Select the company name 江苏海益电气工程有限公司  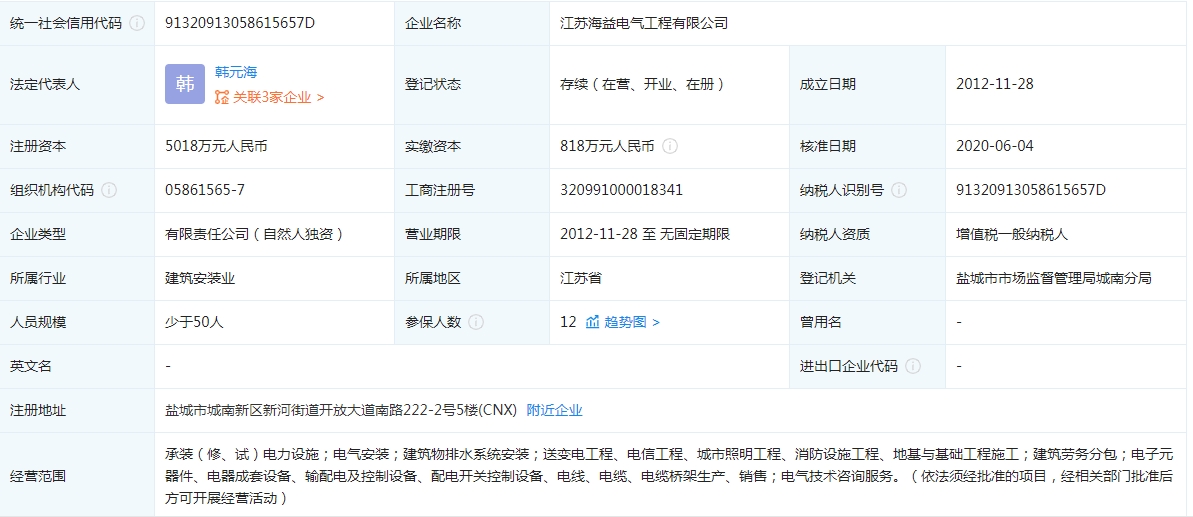pyautogui.click(x=644, y=23)
